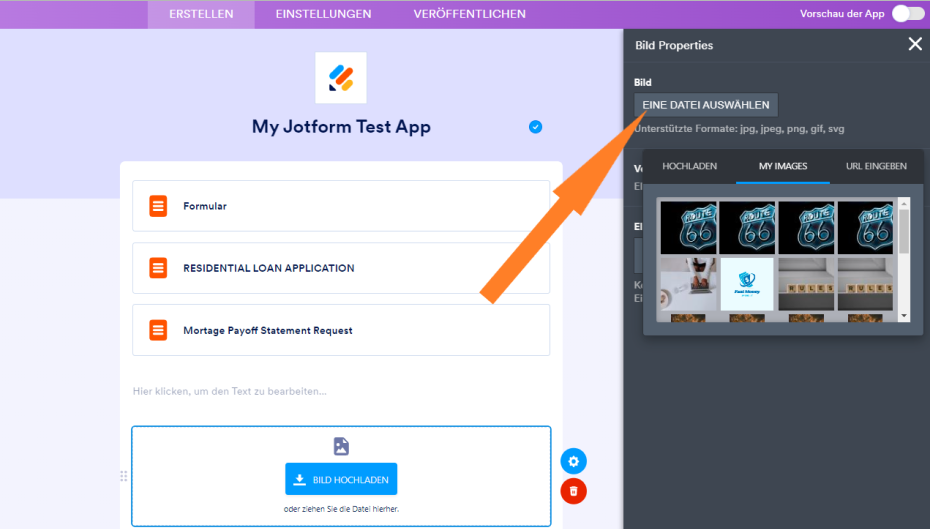Viewport: 930px width, 529px height.
Task: Click the EINE DATEI AUSWÄHLEN button
Action: tap(706, 105)
